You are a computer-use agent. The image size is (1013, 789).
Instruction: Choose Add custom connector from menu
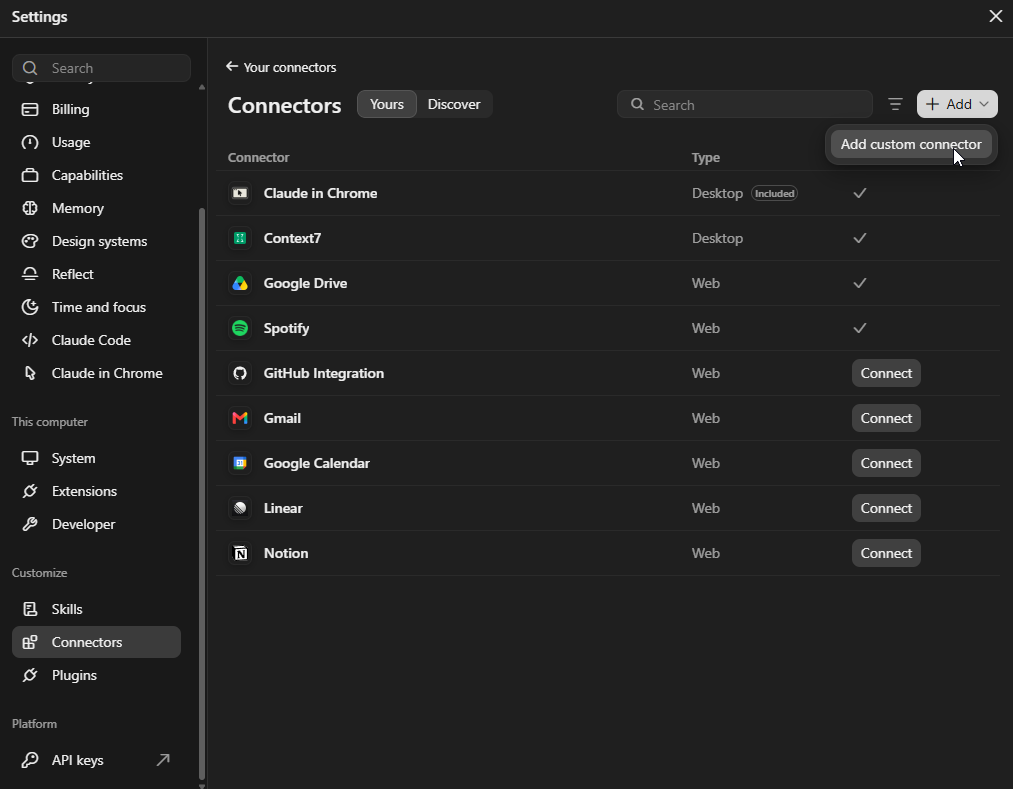pyautogui.click(x=911, y=144)
